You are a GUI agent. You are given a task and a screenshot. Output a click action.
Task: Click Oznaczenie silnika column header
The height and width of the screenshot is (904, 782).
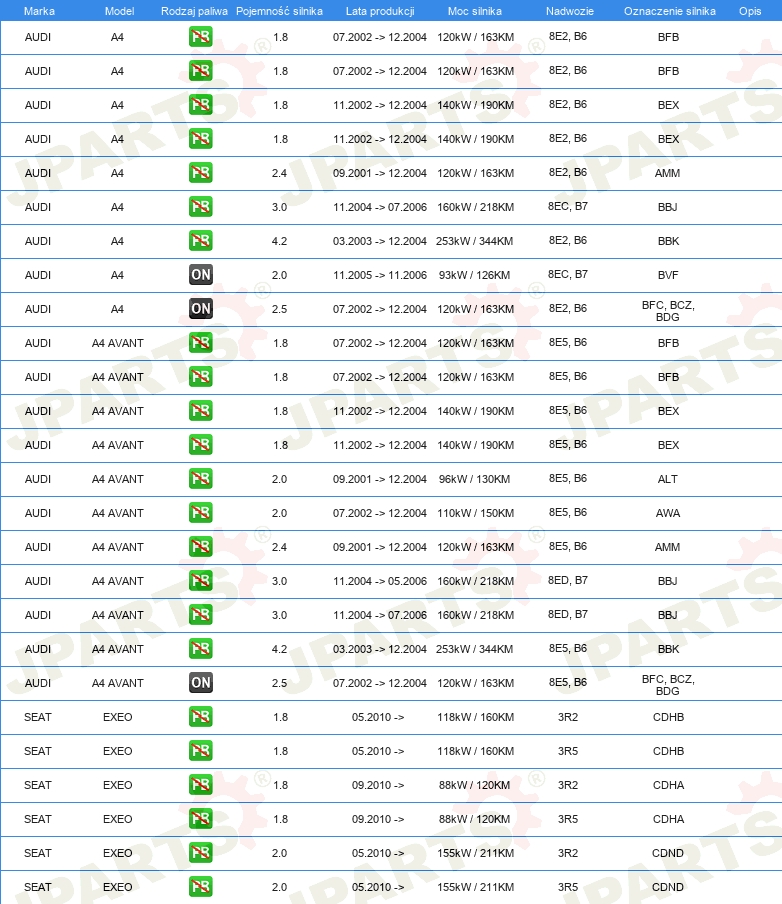tap(670, 11)
